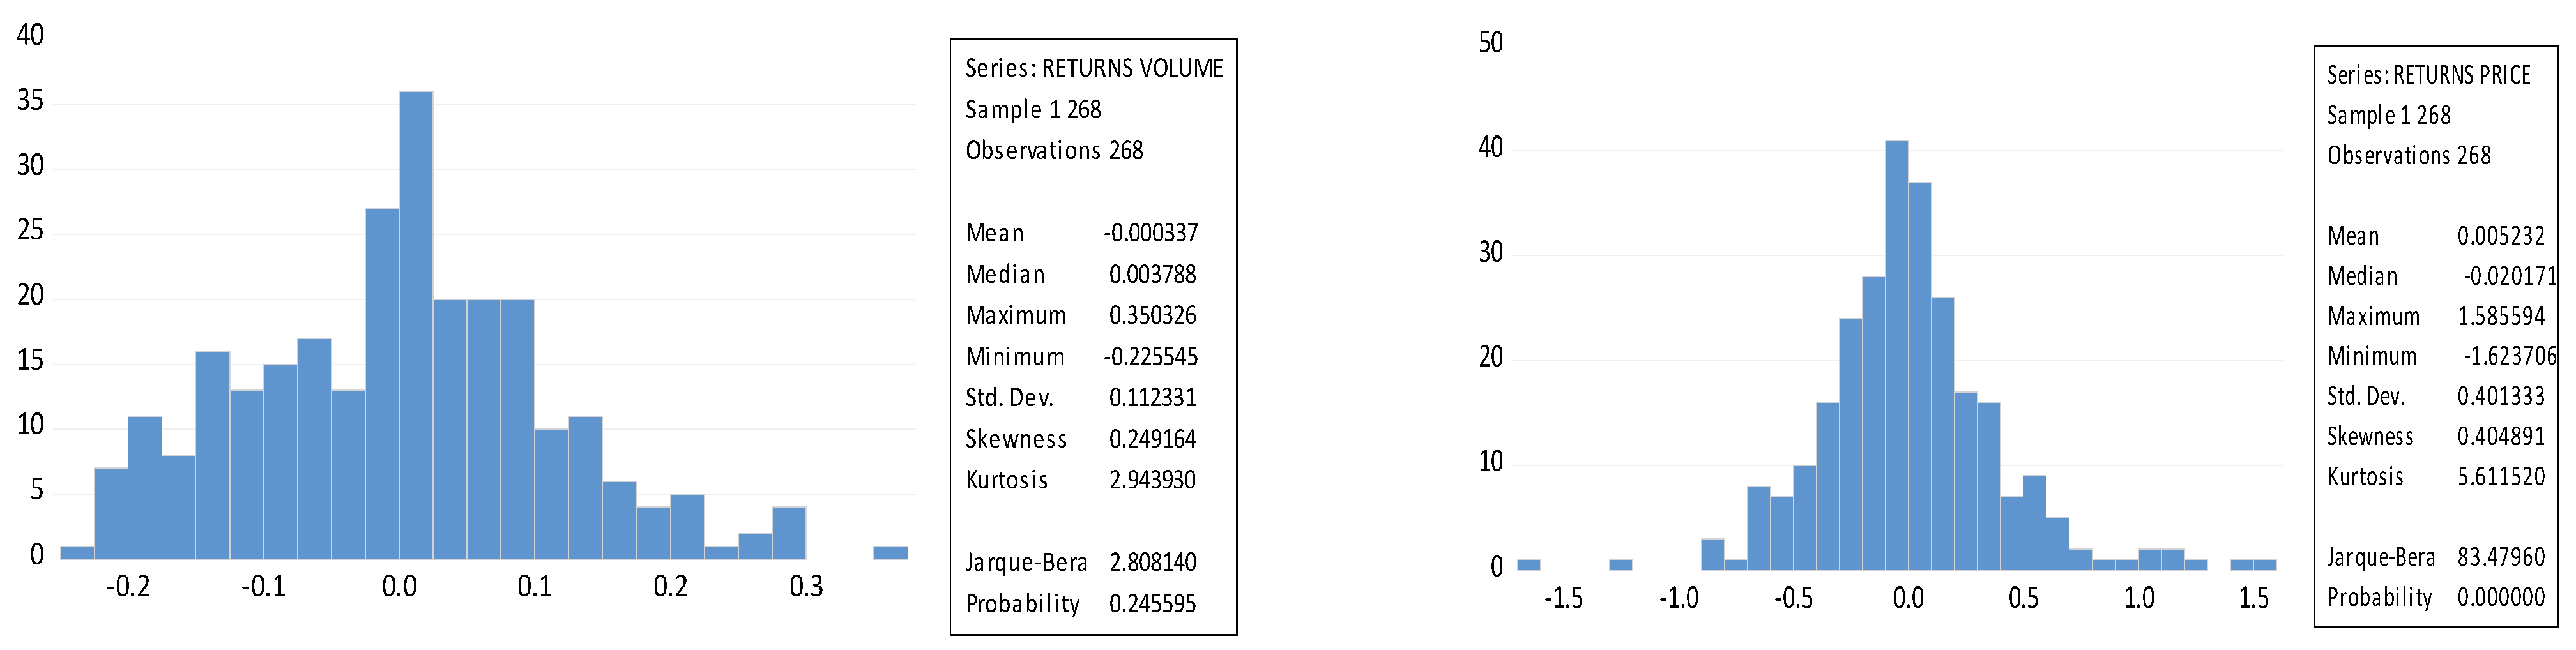
Task: Select the Kurtosis value 5.611520
Action: pyautogui.click(x=2500, y=477)
